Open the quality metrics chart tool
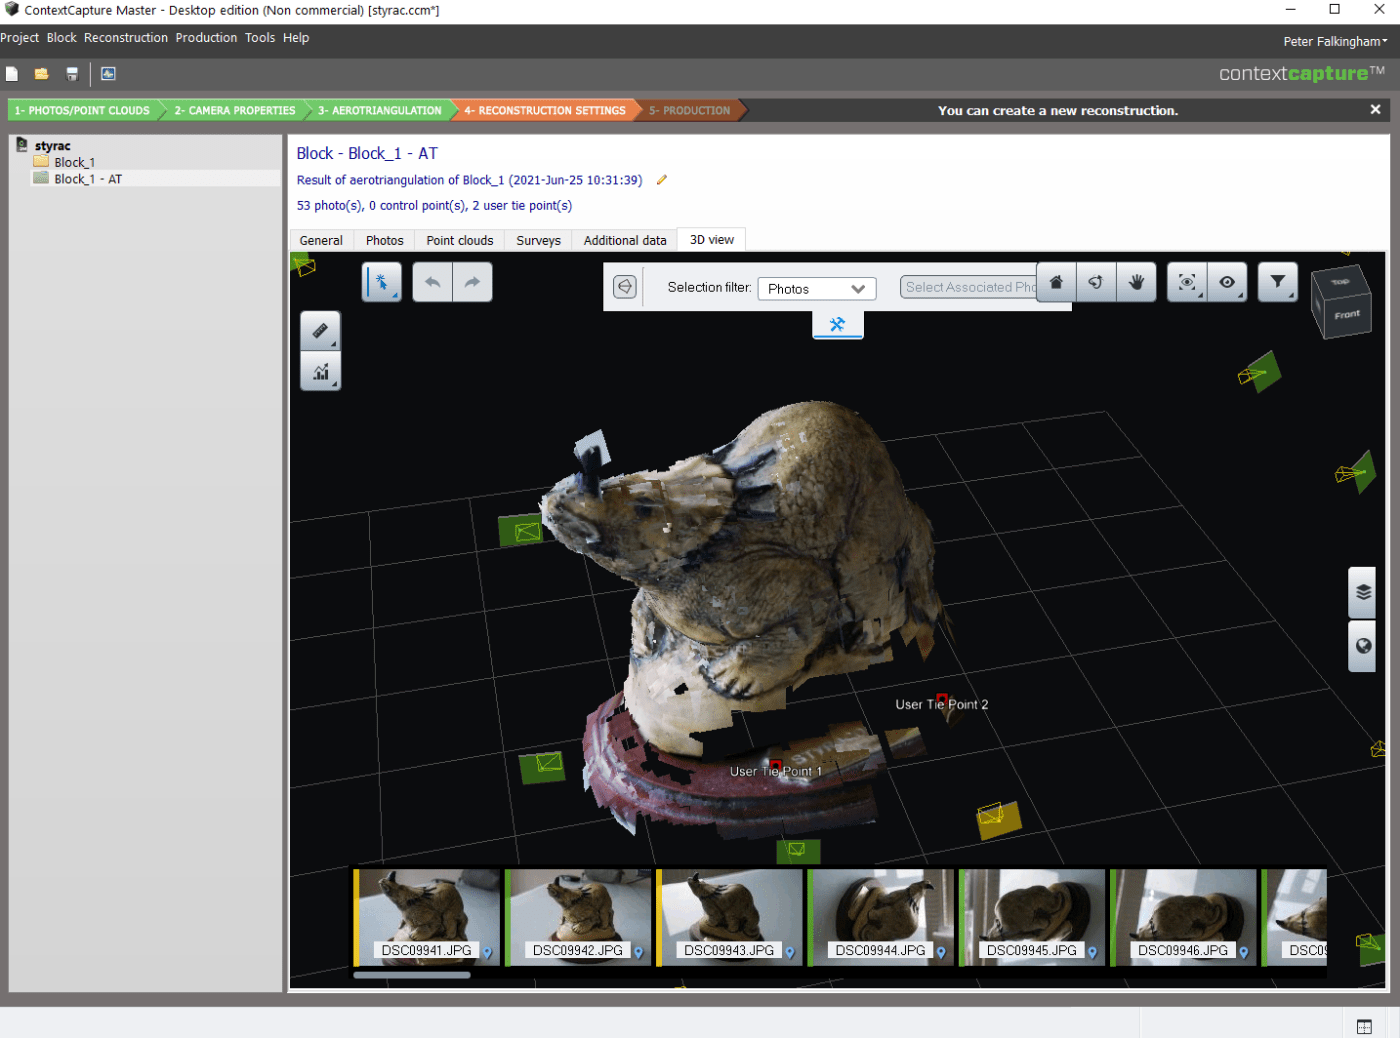Screen dimensions: 1400x1038 [320, 372]
